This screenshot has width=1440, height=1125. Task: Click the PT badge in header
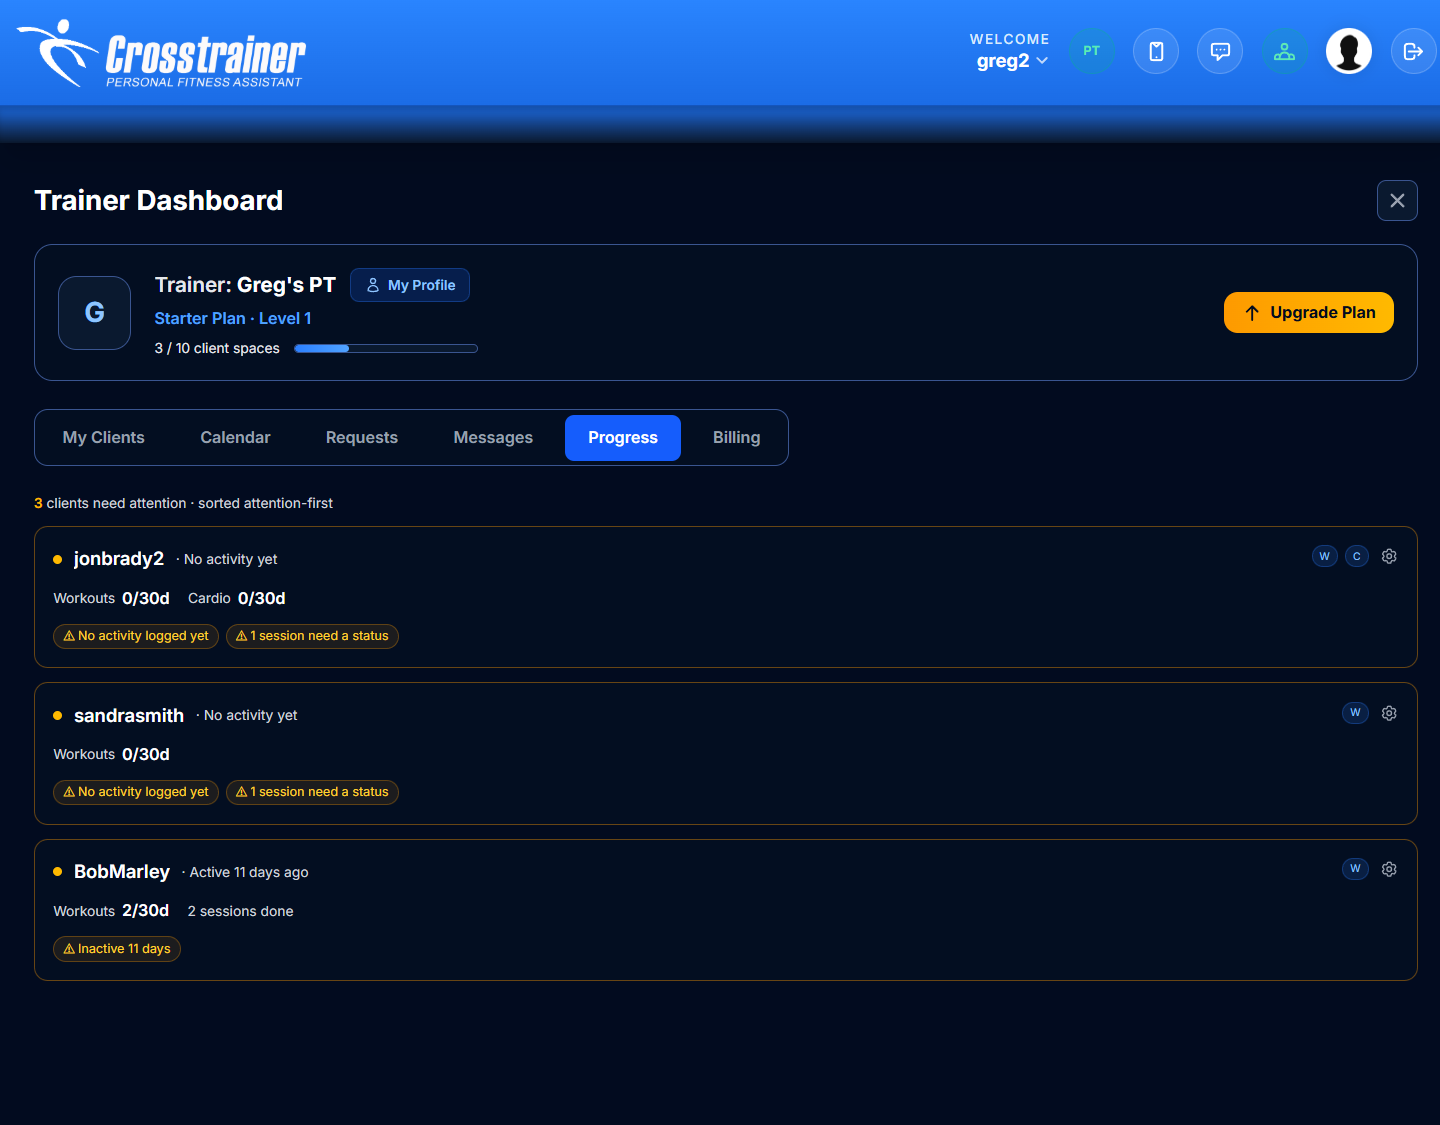coord(1092,51)
